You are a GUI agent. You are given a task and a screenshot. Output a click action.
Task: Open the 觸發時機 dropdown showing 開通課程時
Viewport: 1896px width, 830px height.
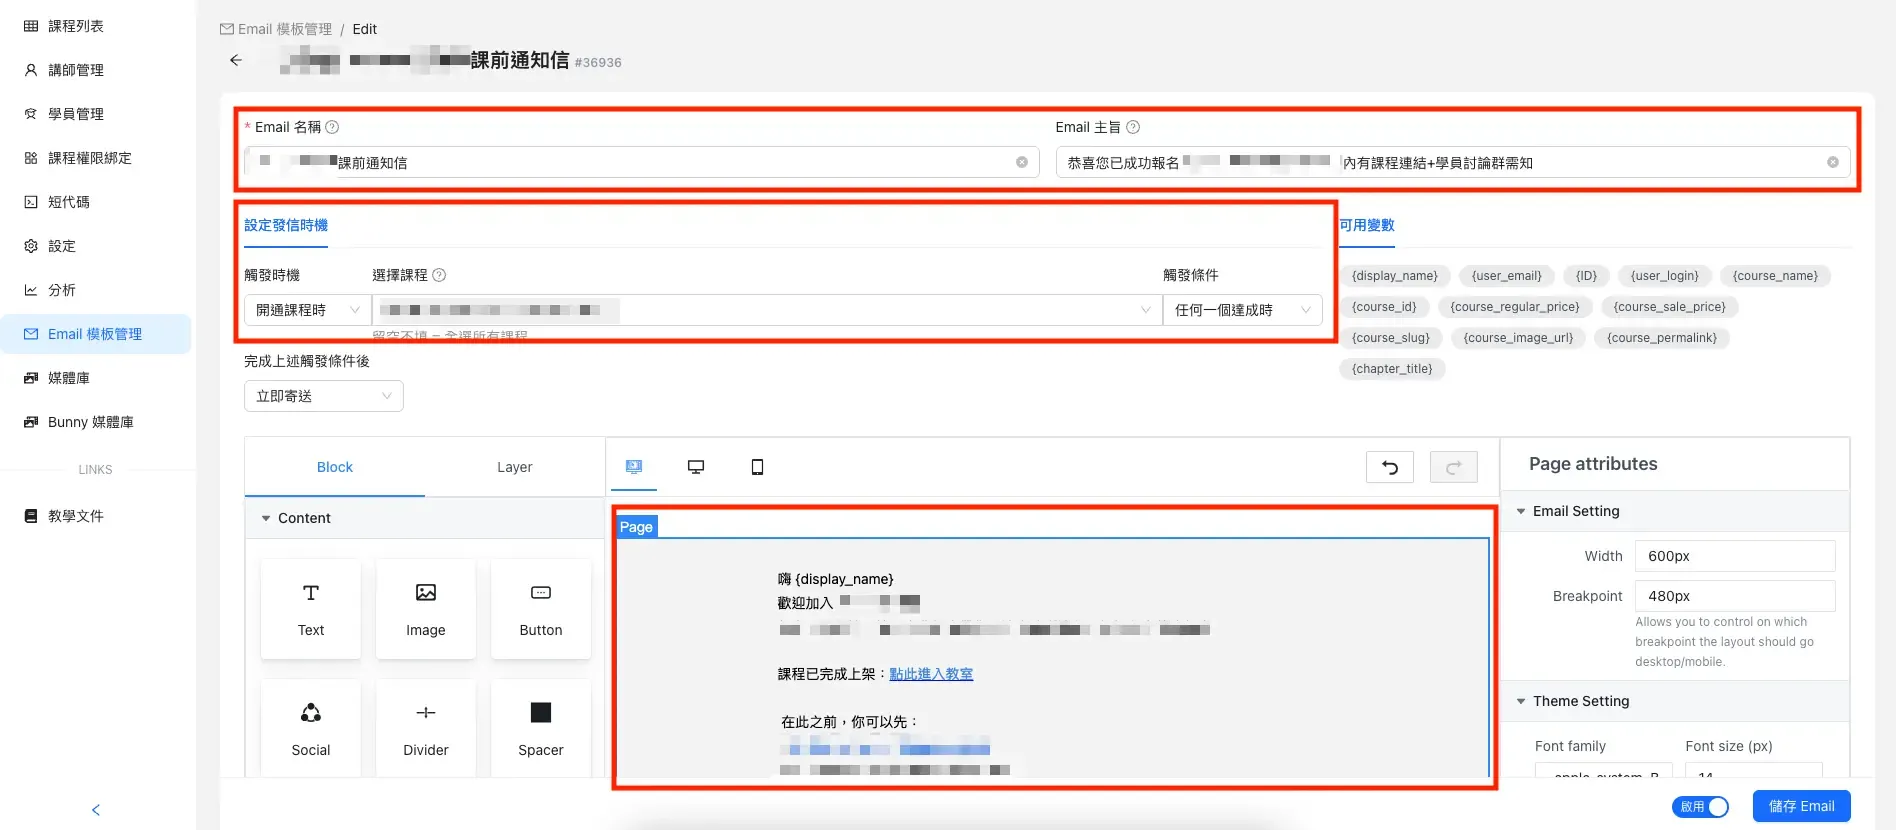pyautogui.click(x=307, y=310)
